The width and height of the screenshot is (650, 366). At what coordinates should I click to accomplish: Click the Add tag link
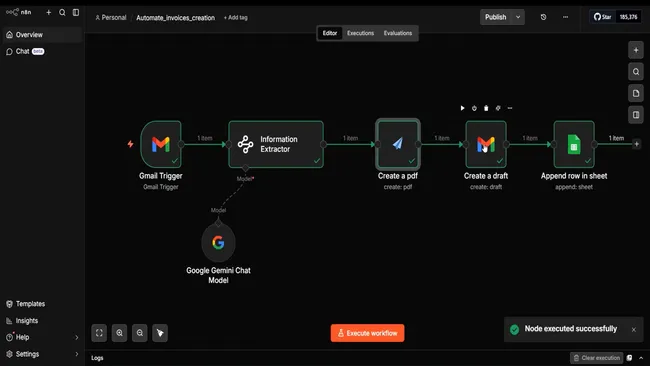click(235, 17)
